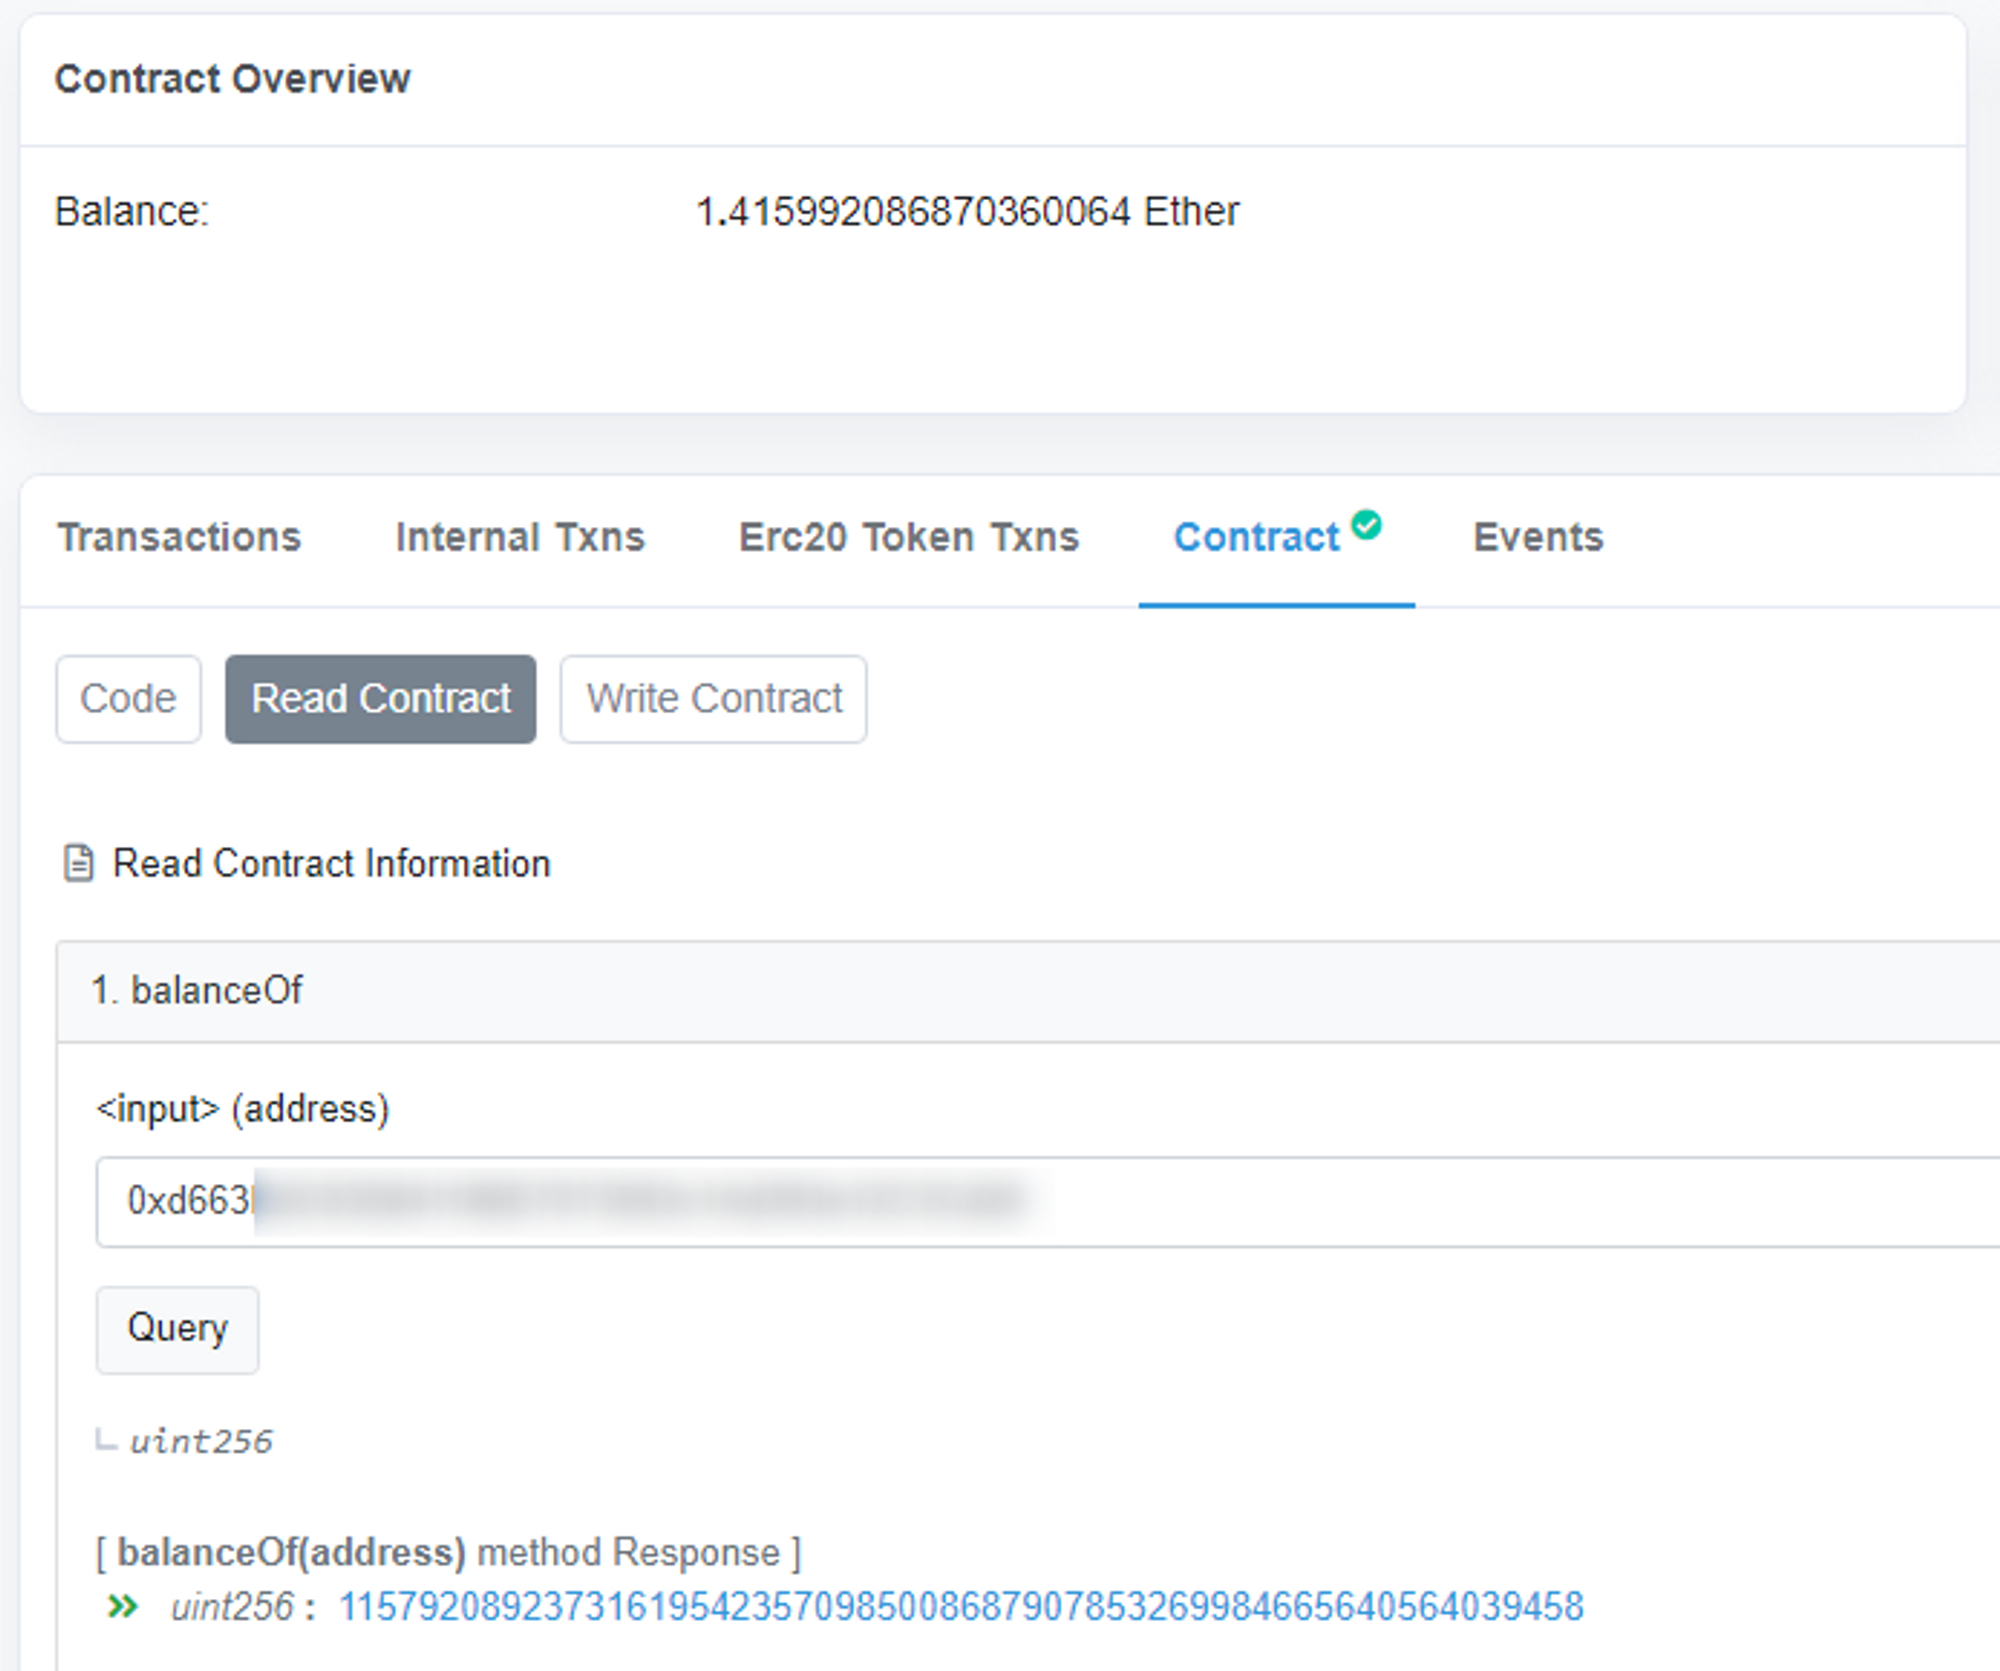This screenshot has width=2000, height=1671.
Task: Click the uint256 balance result number
Action: coord(960,1607)
